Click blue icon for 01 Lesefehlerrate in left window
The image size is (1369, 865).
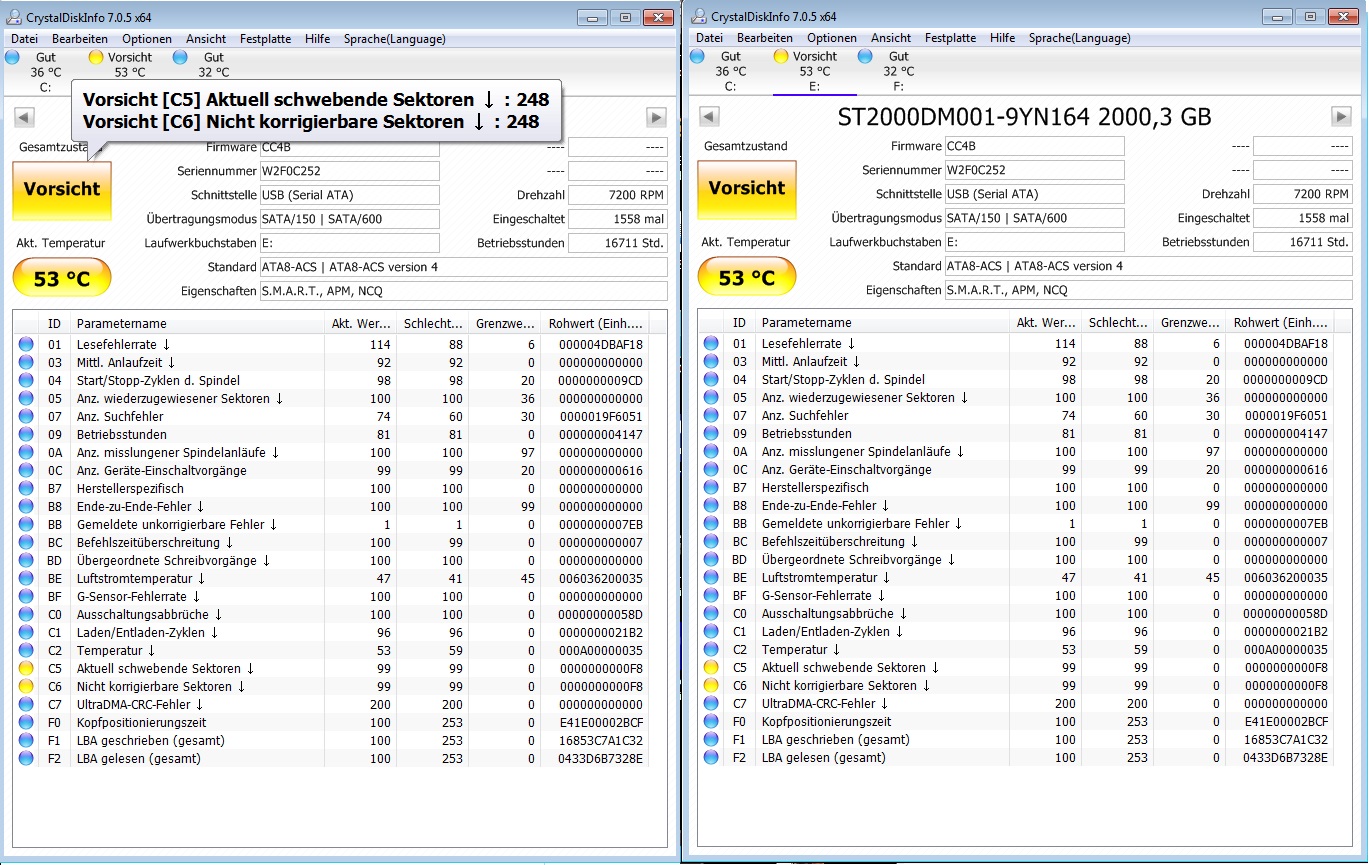[26, 344]
